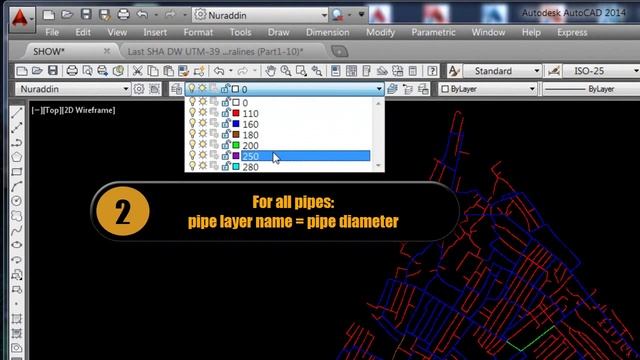
Task: Click the [Top] view control label
Action: click(x=51, y=110)
